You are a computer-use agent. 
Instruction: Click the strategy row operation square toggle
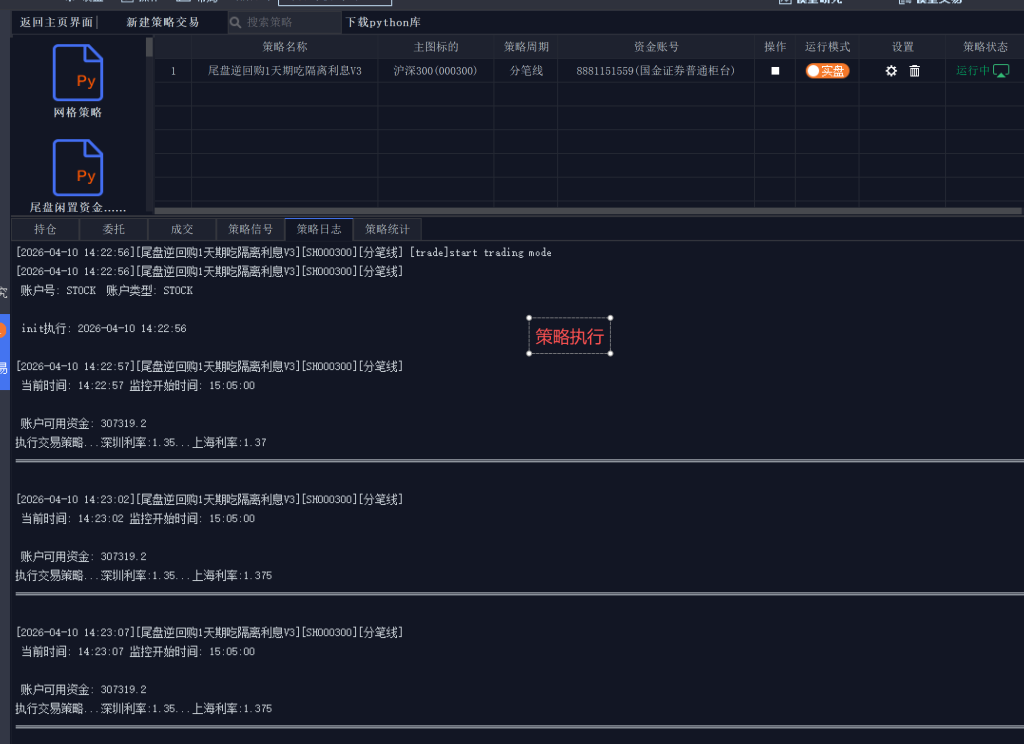click(775, 71)
